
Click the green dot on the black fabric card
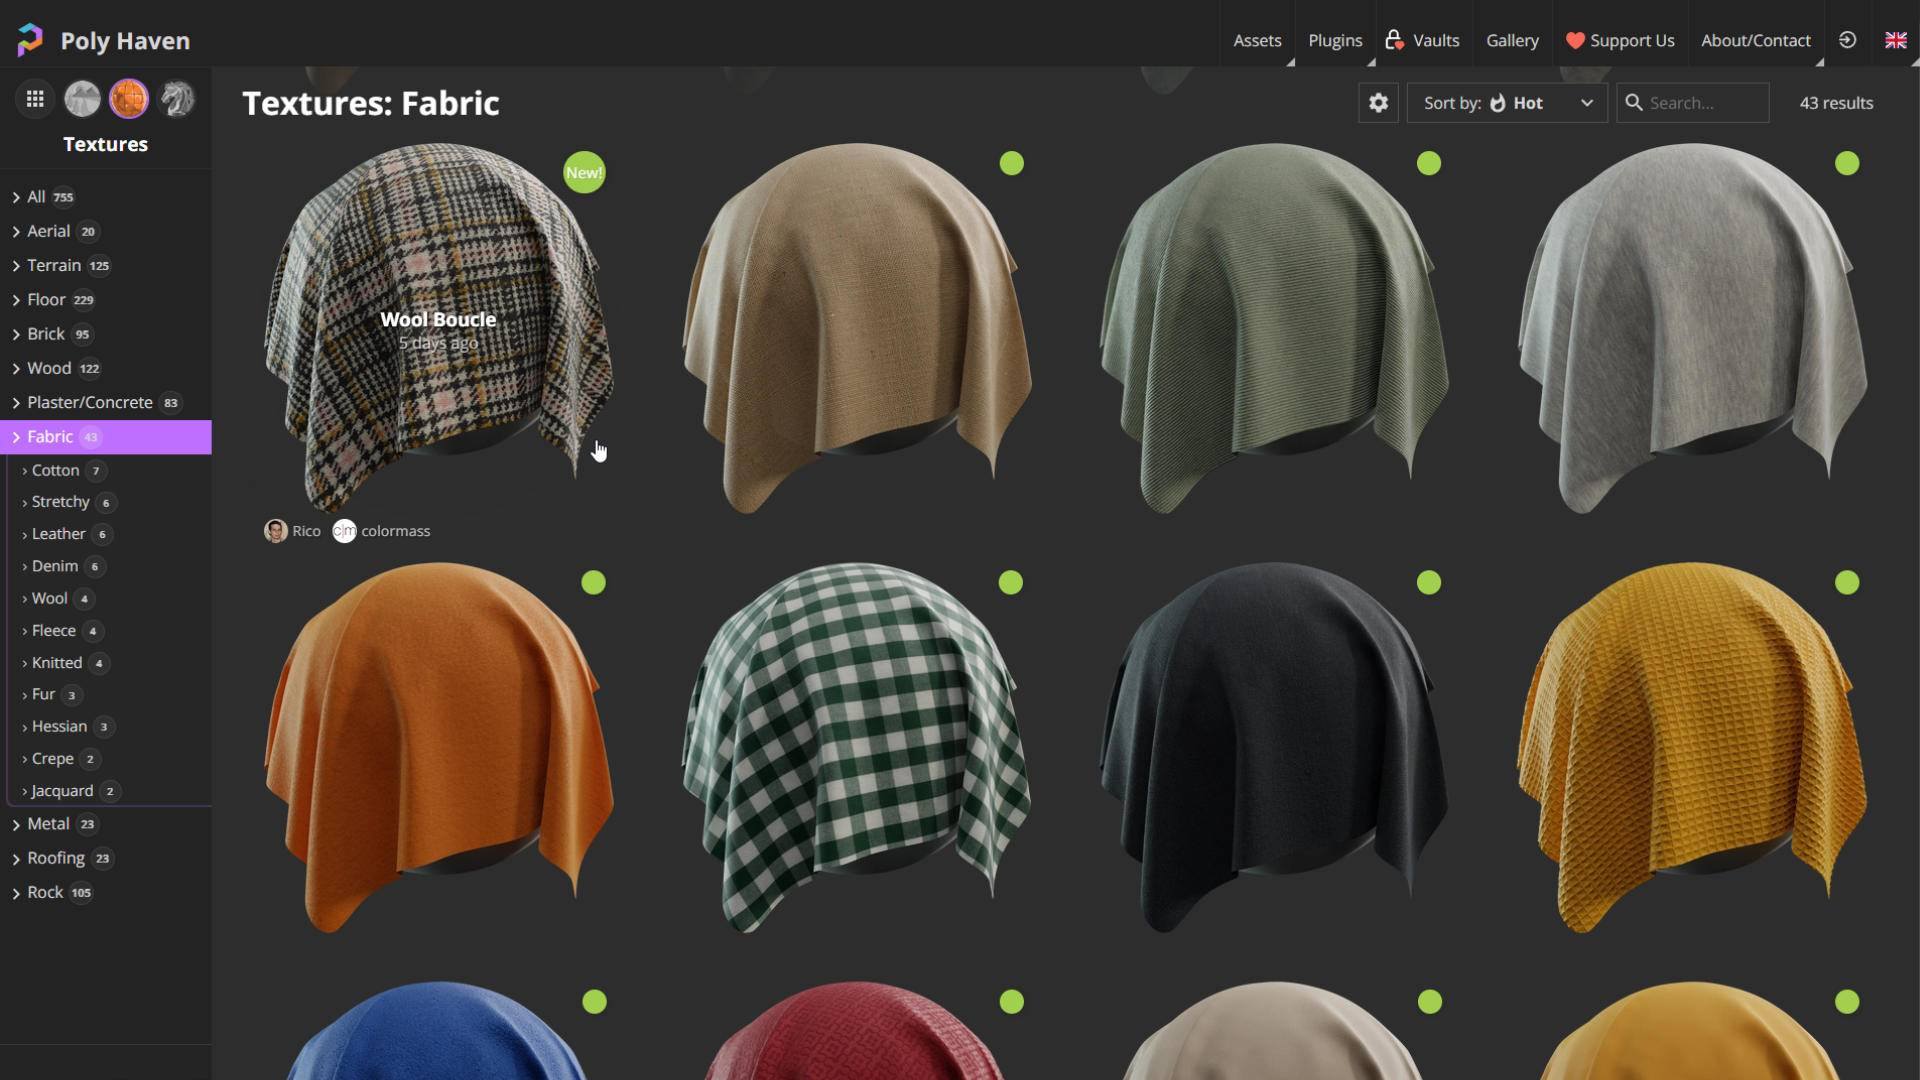pos(1429,582)
